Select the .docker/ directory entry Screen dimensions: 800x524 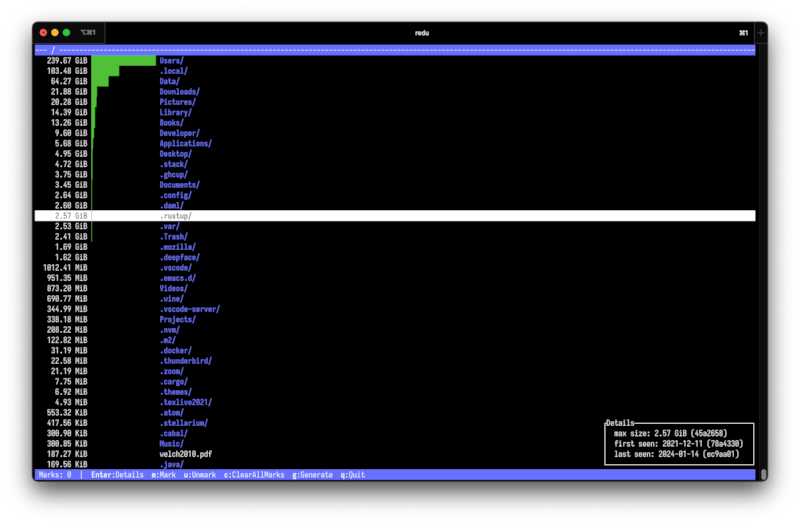click(x=176, y=351)
